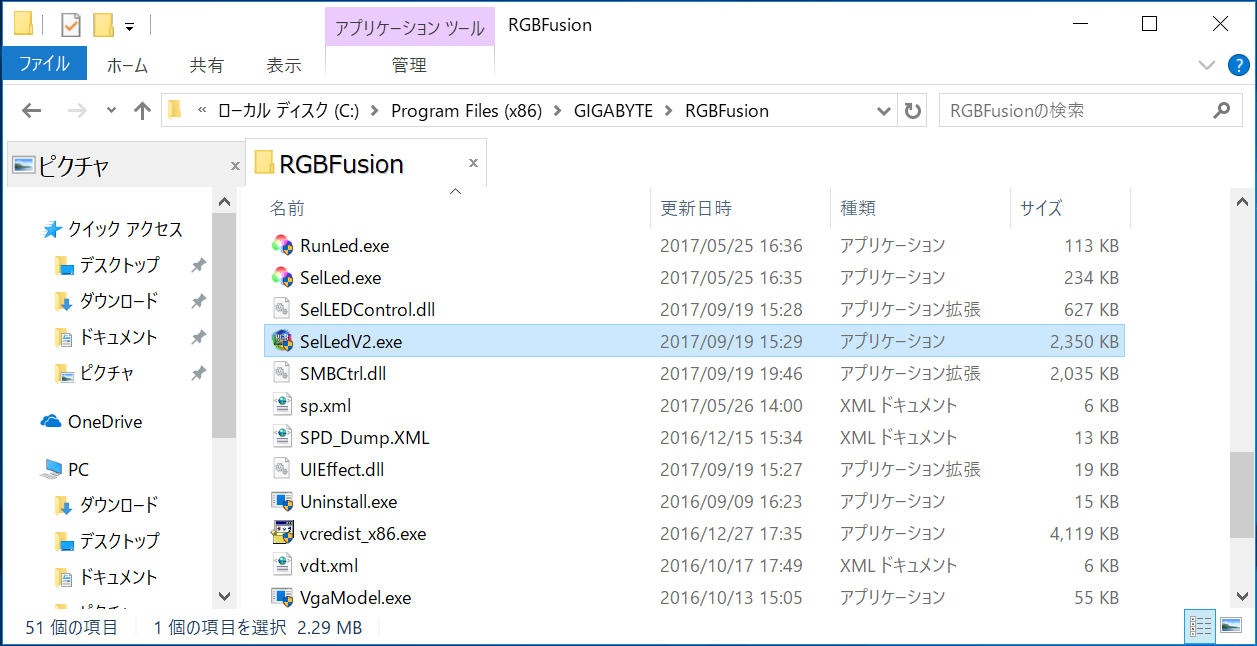Screen dimensions: 1257x646
Task: Switch to details view button
Action: (x=1200, y=627)
